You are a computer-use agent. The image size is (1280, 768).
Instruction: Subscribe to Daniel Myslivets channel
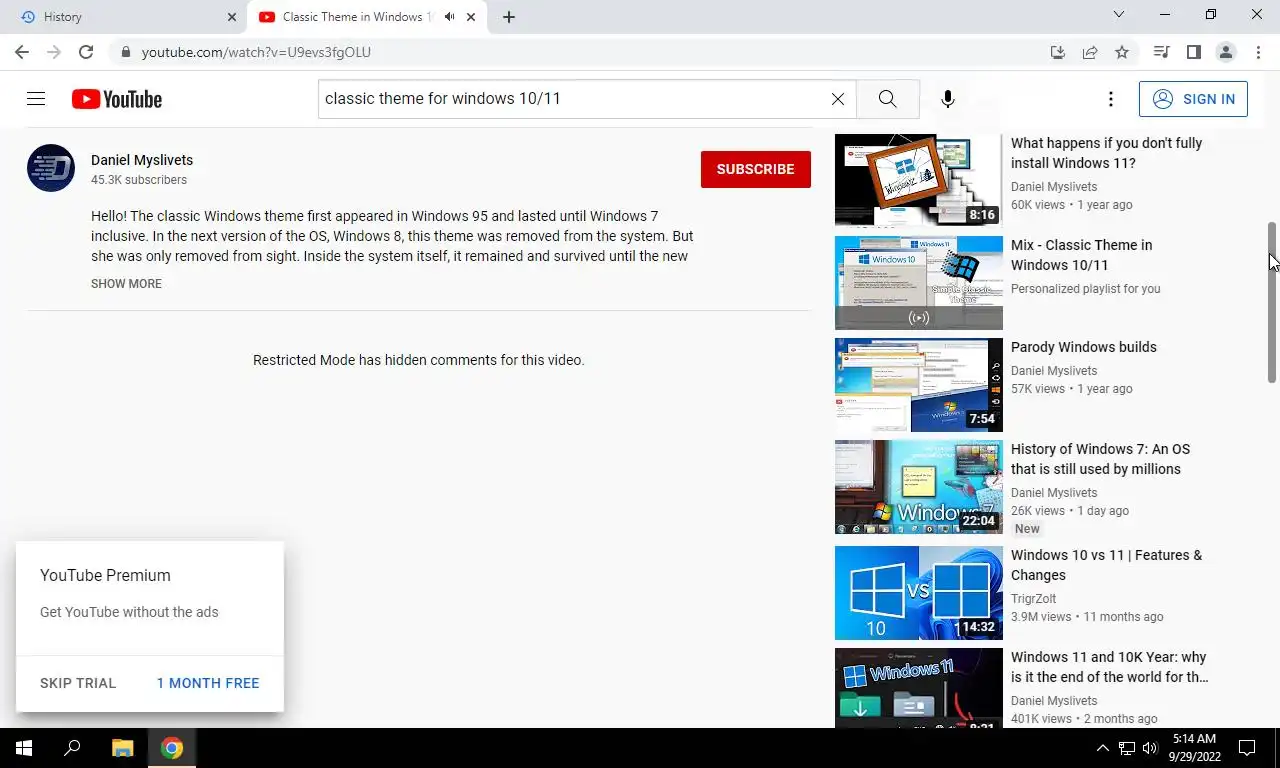(x=756, y=169)
